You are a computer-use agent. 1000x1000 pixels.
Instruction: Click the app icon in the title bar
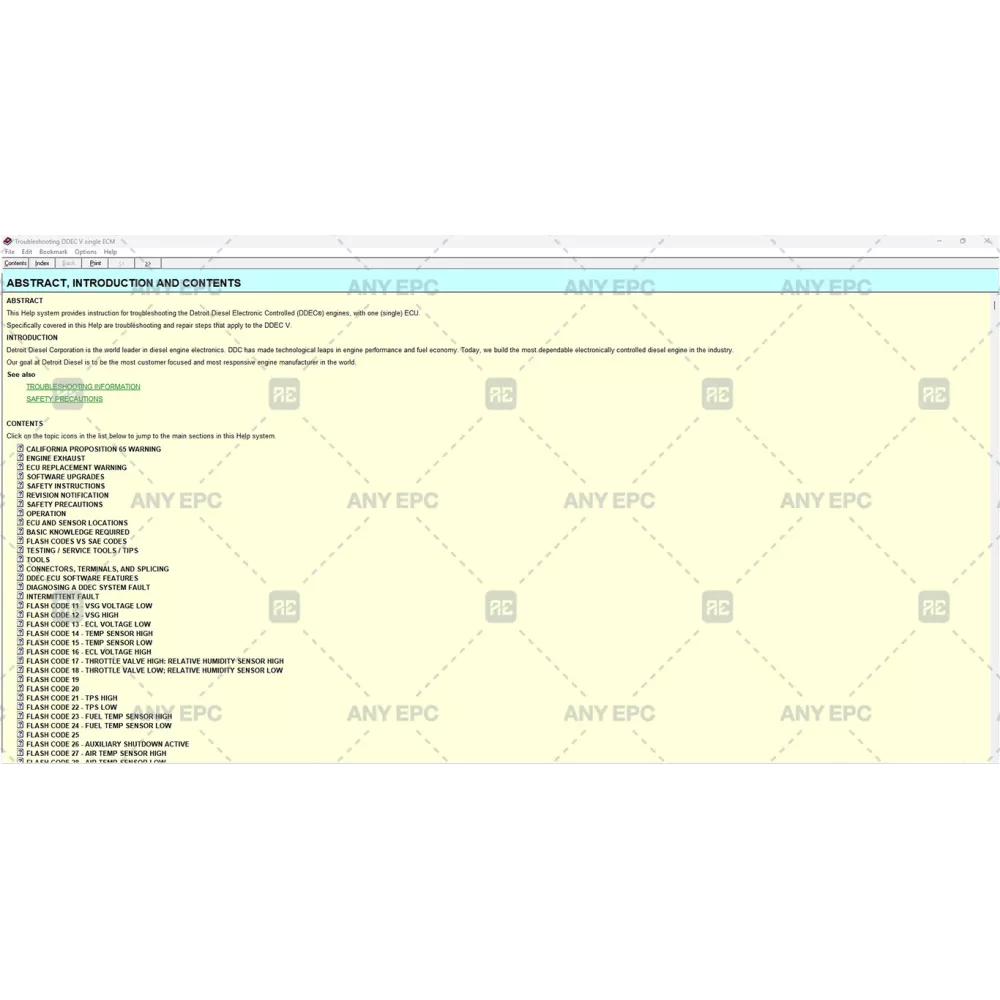pos(7,241)
